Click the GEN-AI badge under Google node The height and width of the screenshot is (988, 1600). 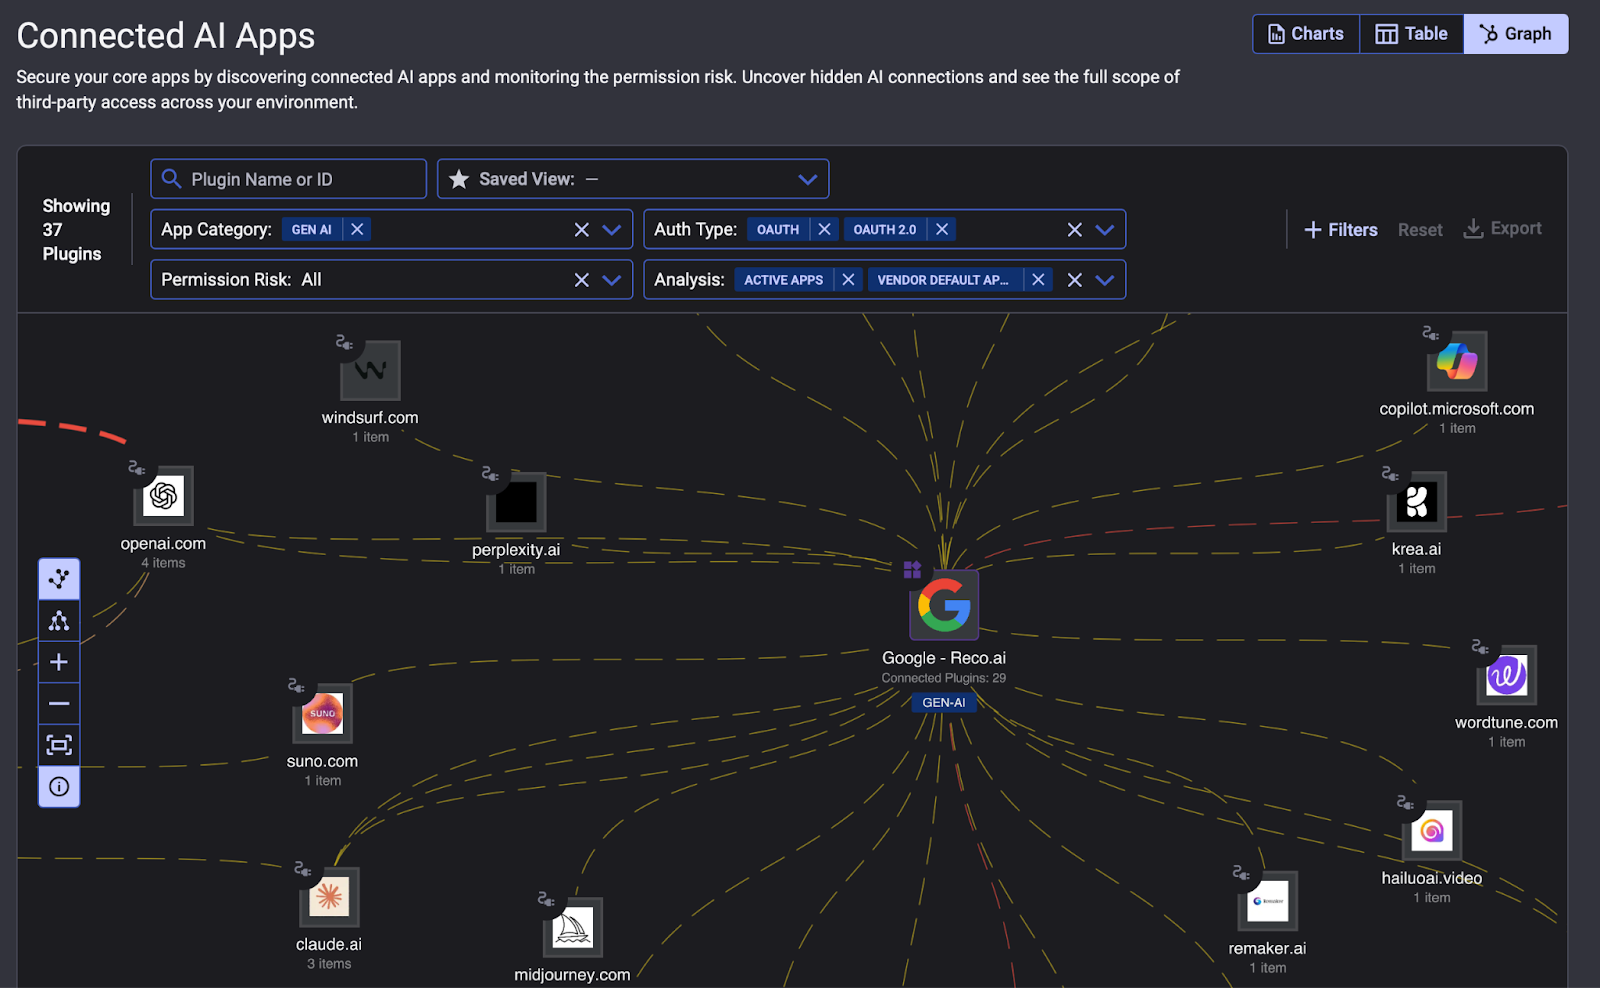coord(944,703)
